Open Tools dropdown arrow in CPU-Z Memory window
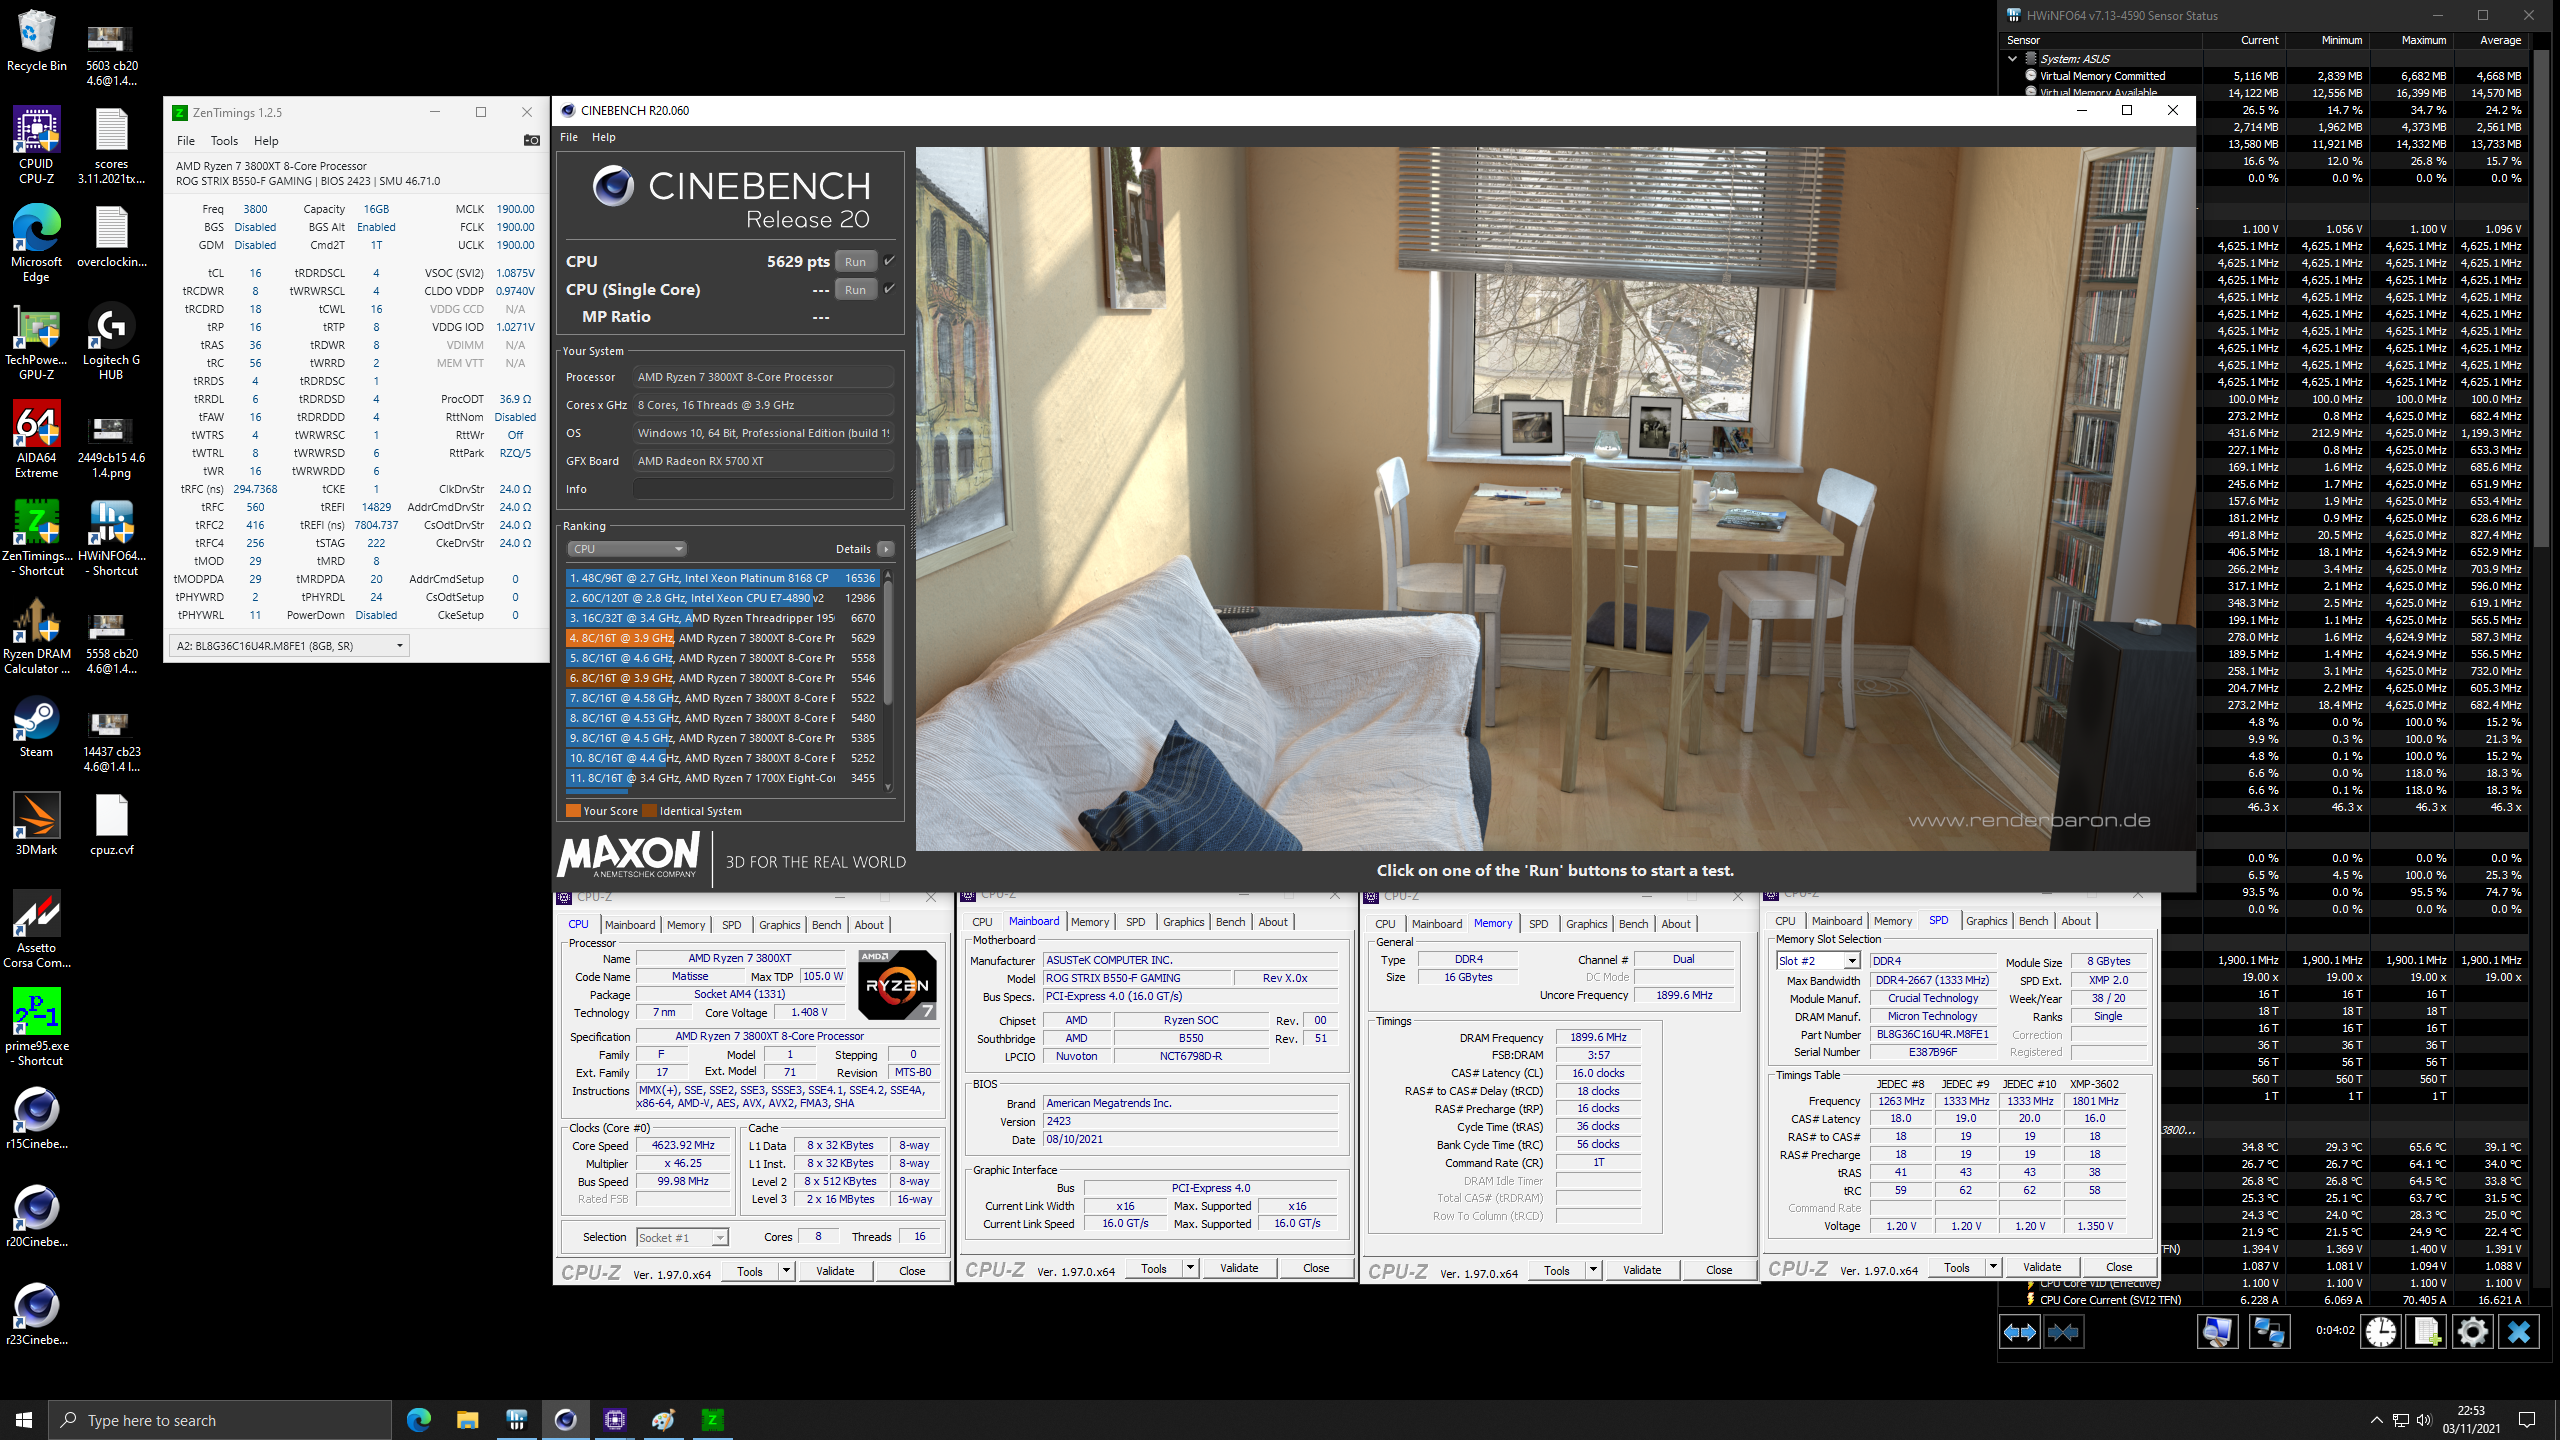 [1593, 1270]
